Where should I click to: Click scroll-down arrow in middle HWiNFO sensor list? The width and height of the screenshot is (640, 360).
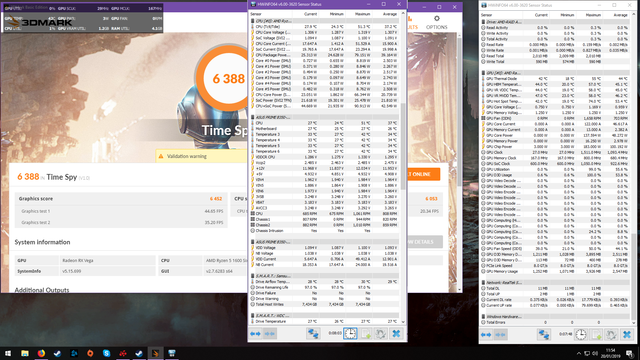coord(403,322)
